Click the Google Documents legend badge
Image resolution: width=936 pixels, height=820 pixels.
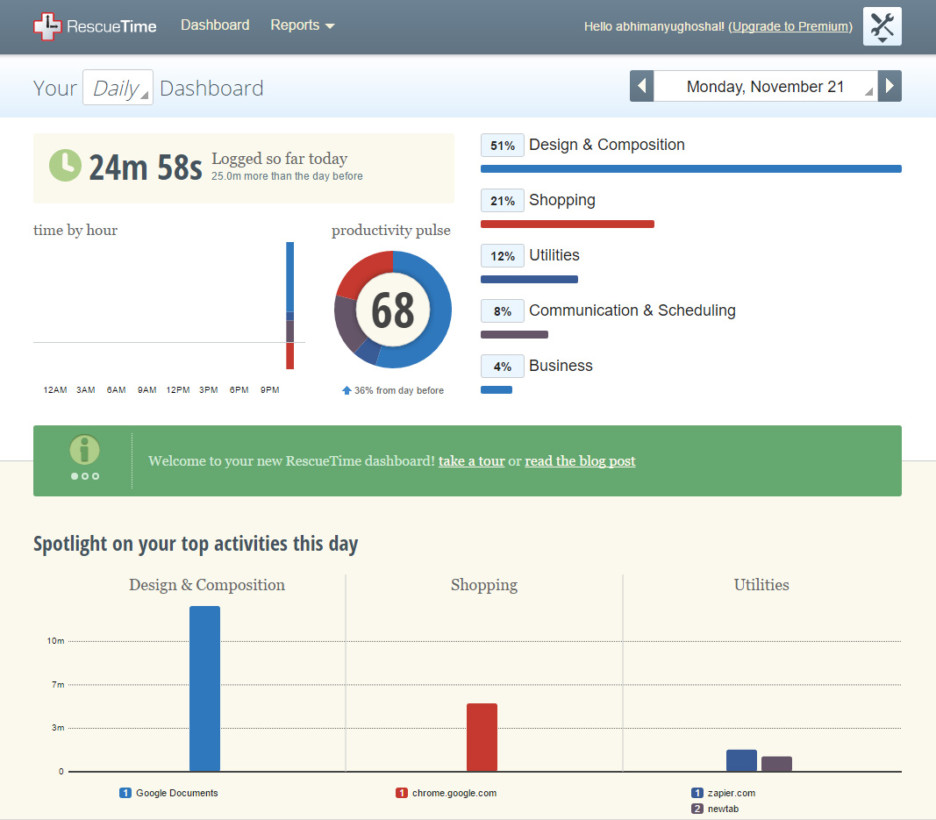coord(125,793)
